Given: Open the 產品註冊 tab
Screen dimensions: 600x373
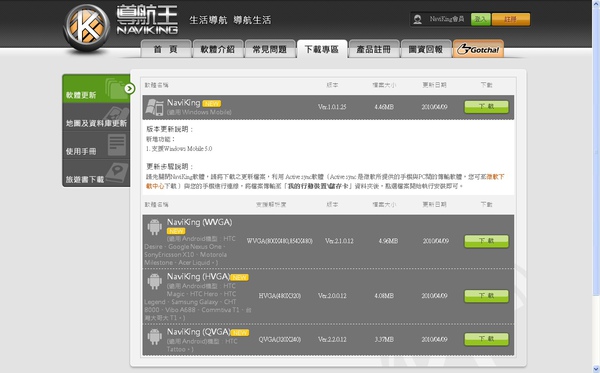Looking at the screenshot, I should [x=374, y=49].
